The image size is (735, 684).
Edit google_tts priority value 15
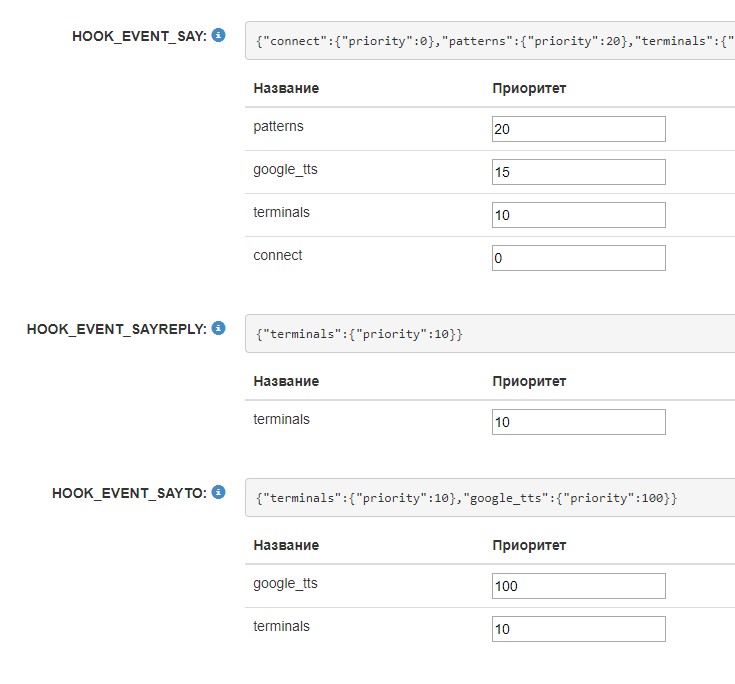coord(578,172)
